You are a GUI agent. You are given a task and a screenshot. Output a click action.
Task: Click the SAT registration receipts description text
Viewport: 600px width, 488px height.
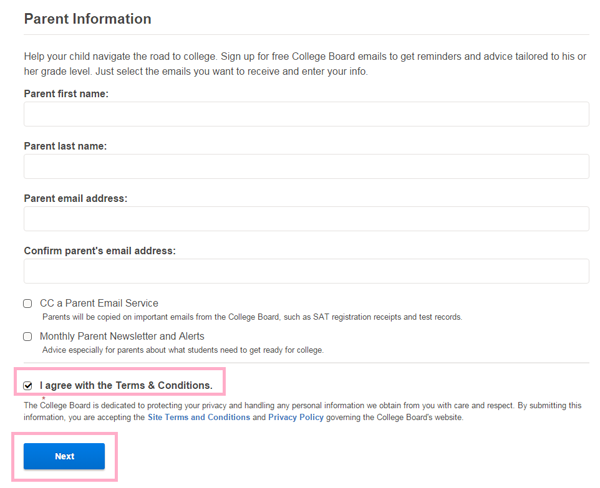pyautogui.click(x=250, y=317)
